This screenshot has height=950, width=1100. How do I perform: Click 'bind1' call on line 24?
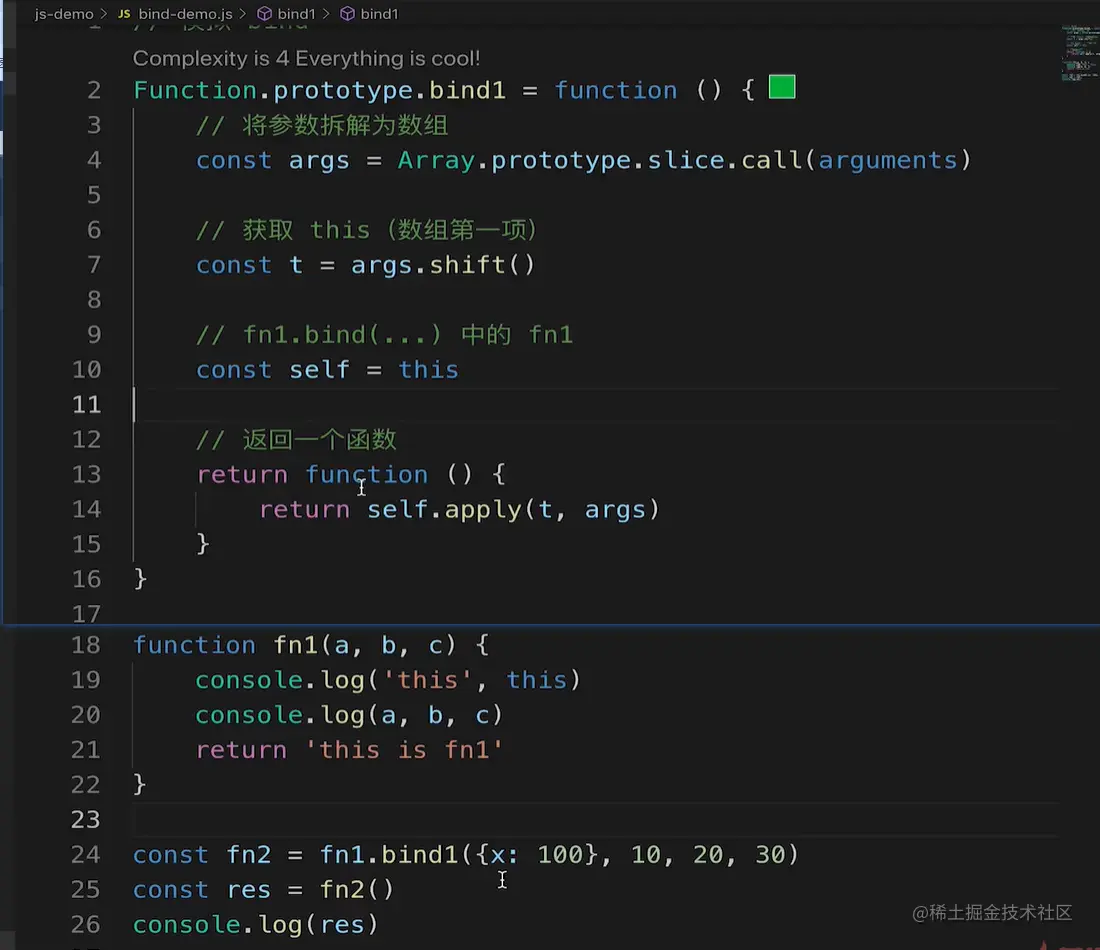point(420,855)
